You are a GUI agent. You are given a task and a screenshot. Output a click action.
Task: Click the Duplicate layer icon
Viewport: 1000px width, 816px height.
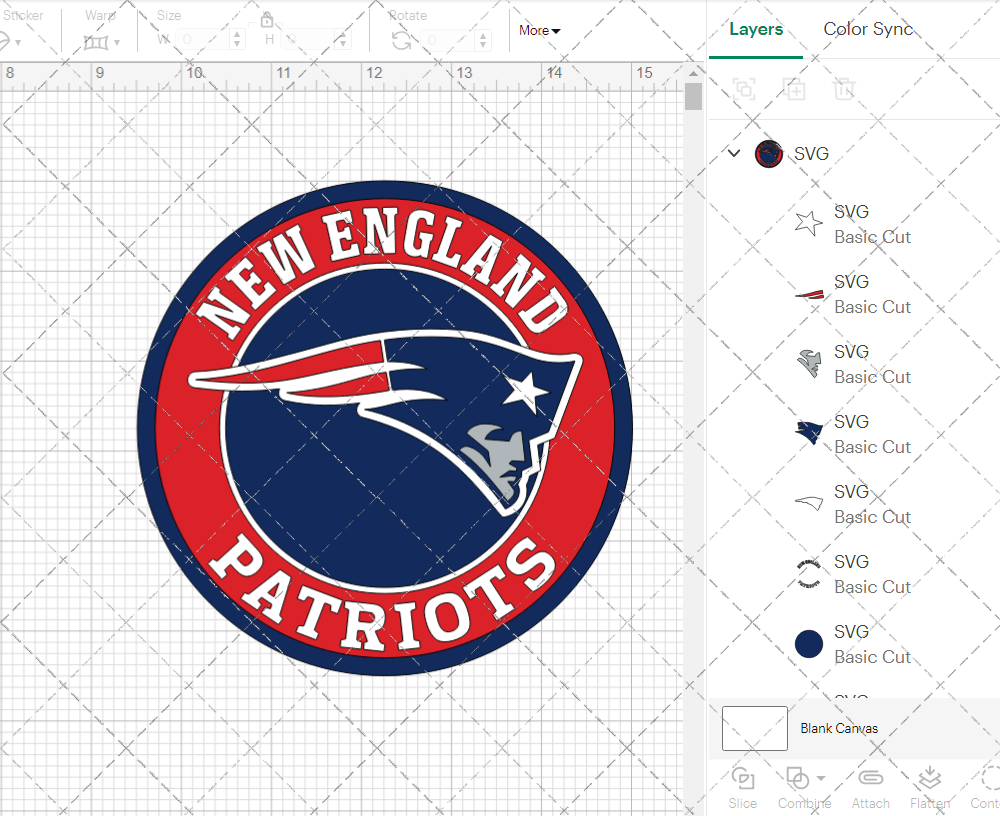[794, 89]
